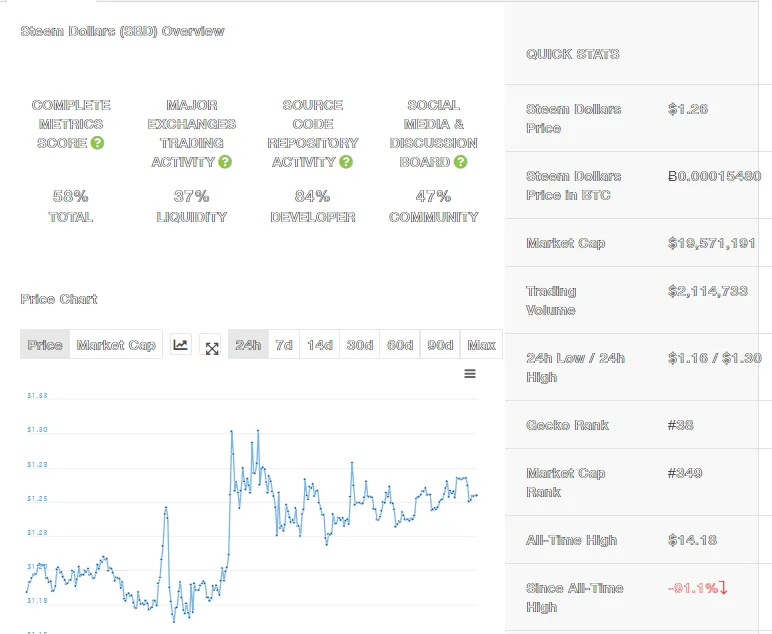Select the 7d time range

click(x=284, y=345)
